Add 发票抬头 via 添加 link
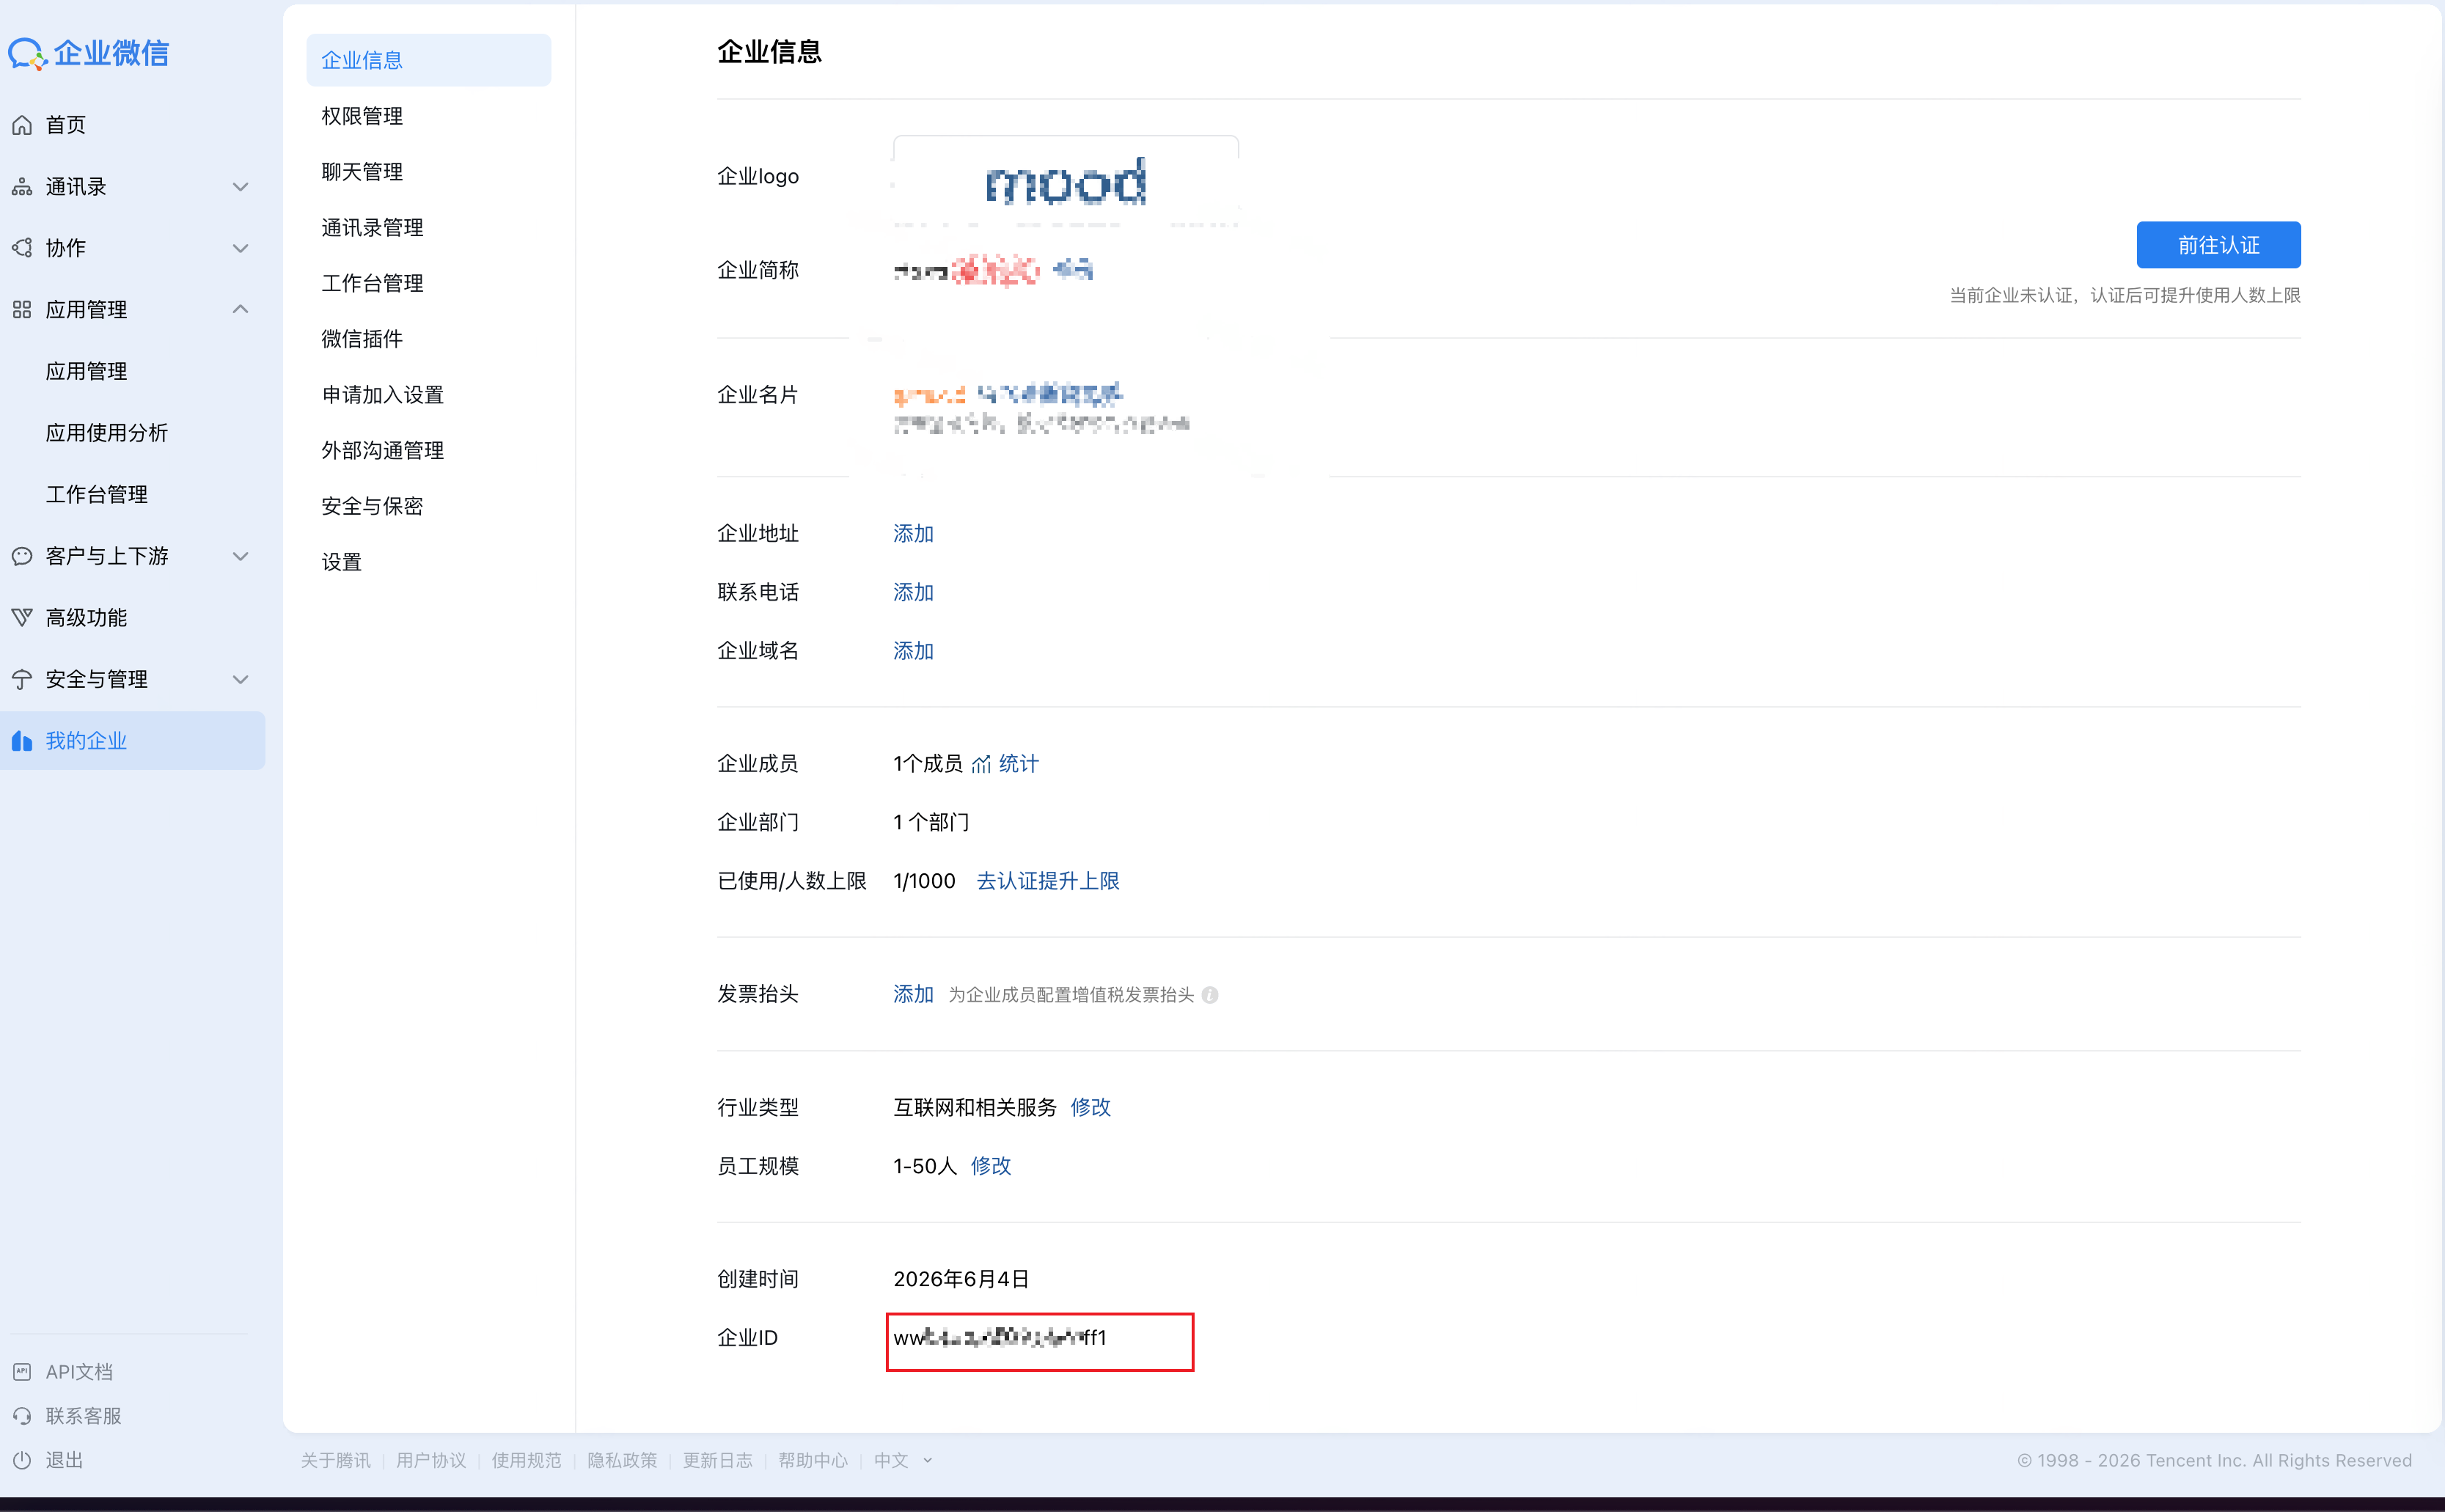The height and width of the screenshot is (1512, 2445). pos(913,994)
